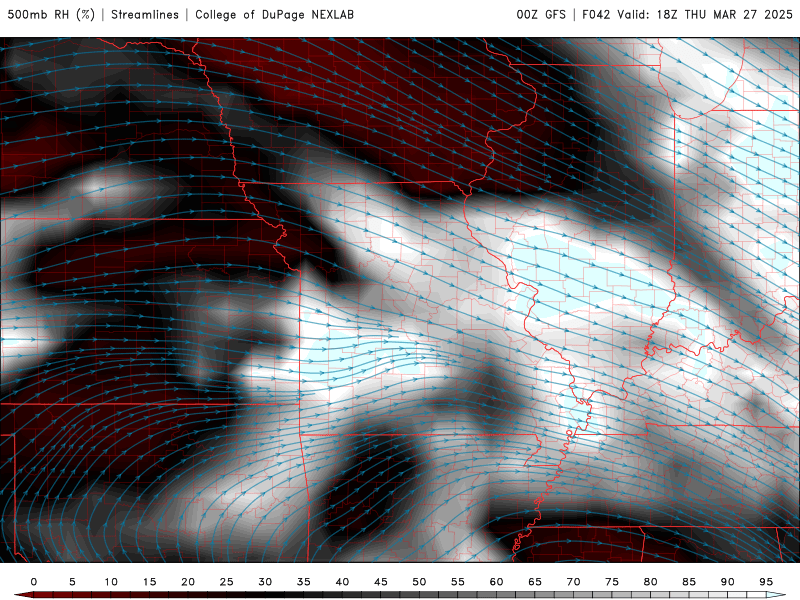The width and height of the screenshot is (800, 600).
Task: Click the 70 value on the color scale
Action: [573, 582]
